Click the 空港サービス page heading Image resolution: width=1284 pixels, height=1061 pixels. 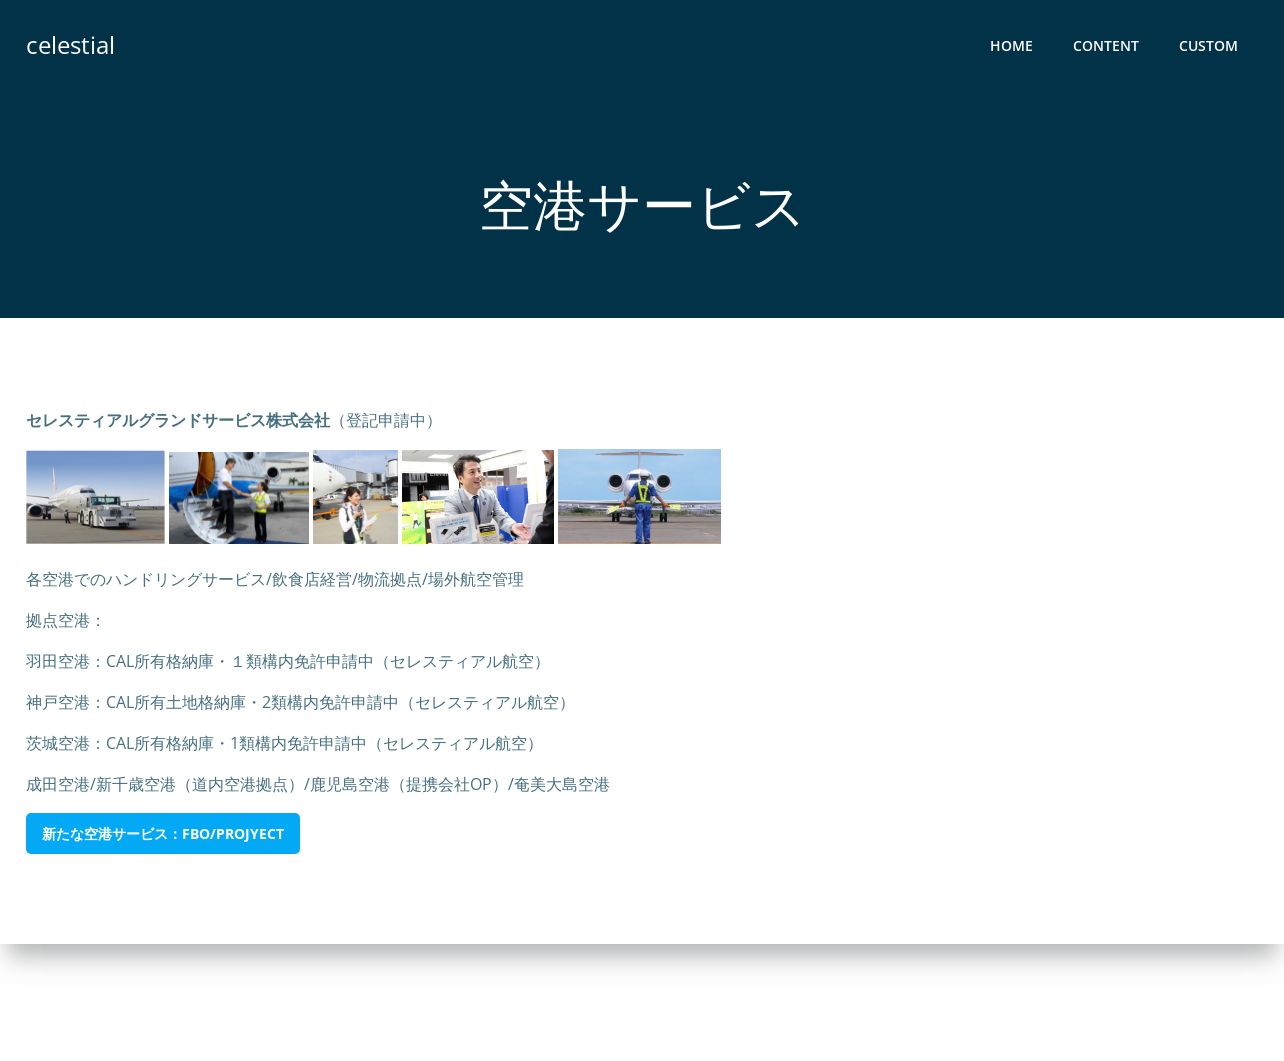pos(641,207)
